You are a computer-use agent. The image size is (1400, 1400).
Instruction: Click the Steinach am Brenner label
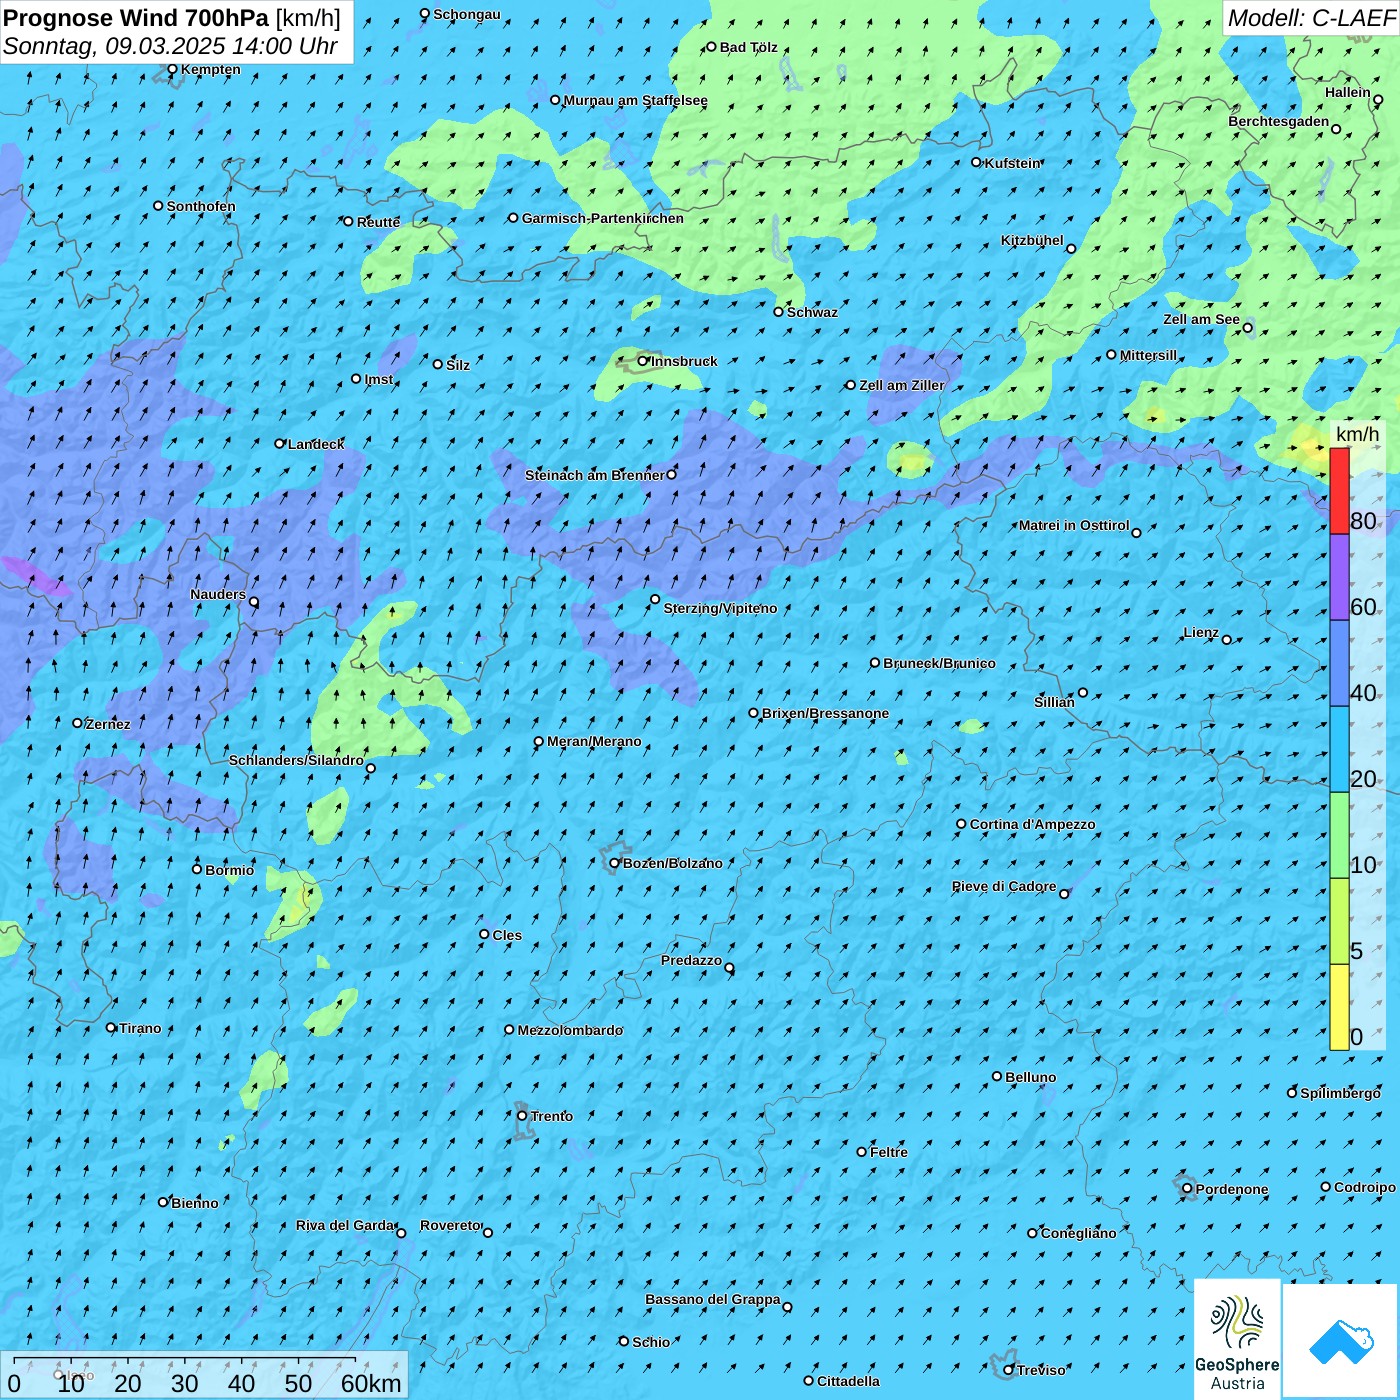(x=595, y=475)
